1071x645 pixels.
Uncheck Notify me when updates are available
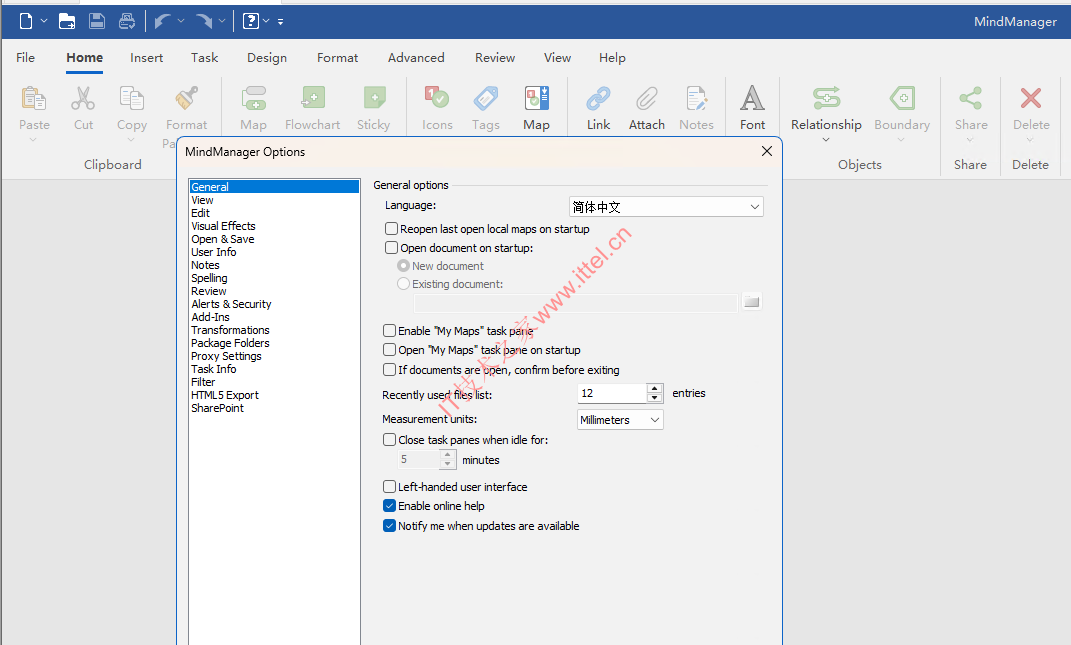pyautogui.click(x=389, y=525)
